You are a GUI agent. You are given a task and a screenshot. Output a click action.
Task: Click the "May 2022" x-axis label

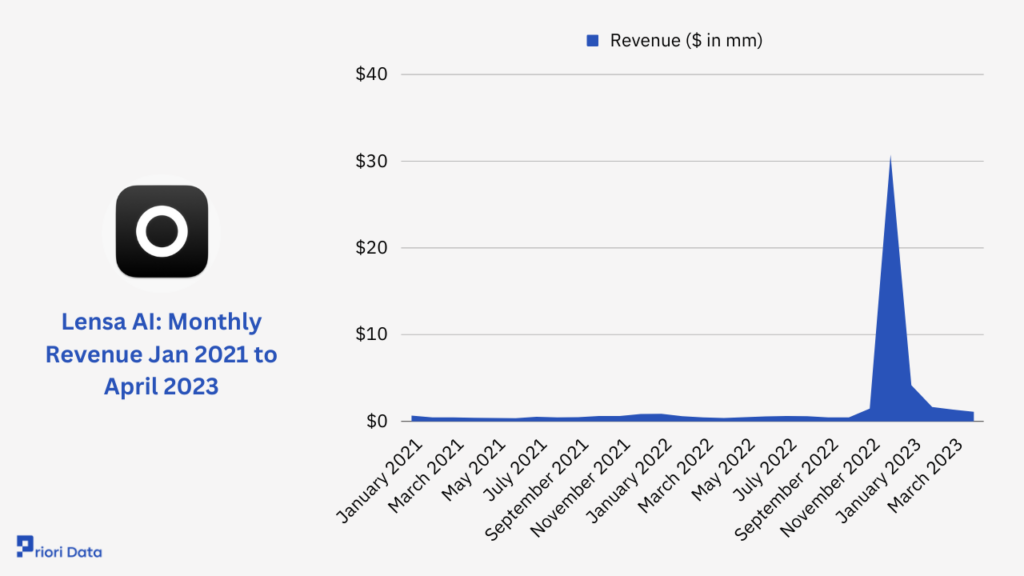coord(724,470)
